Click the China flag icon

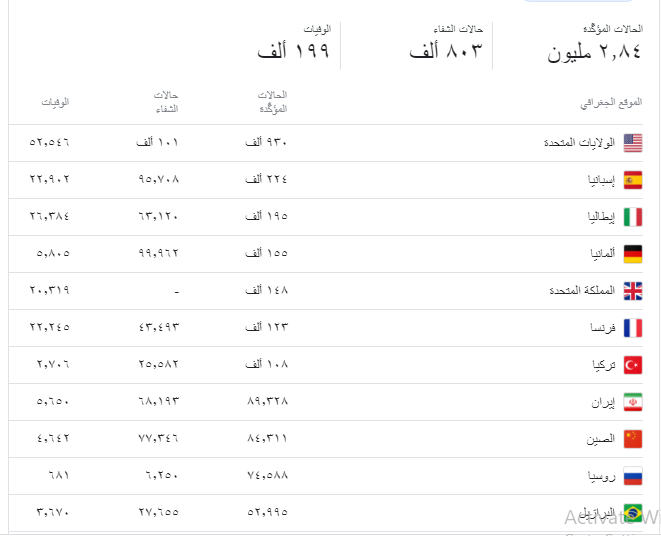(633, 439)
